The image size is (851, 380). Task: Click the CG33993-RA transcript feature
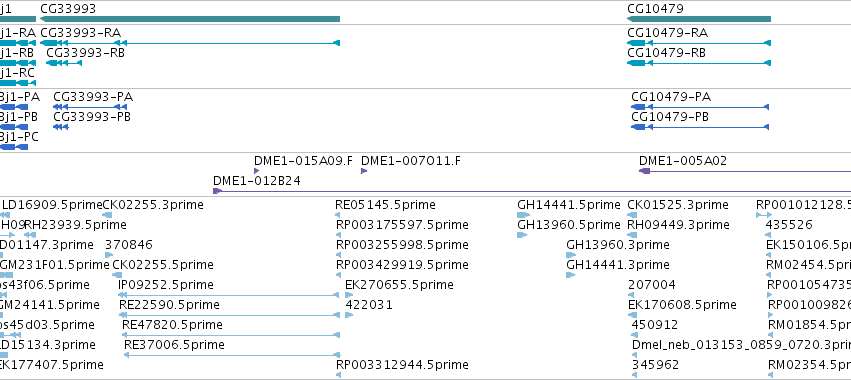[x=190, y=43]
